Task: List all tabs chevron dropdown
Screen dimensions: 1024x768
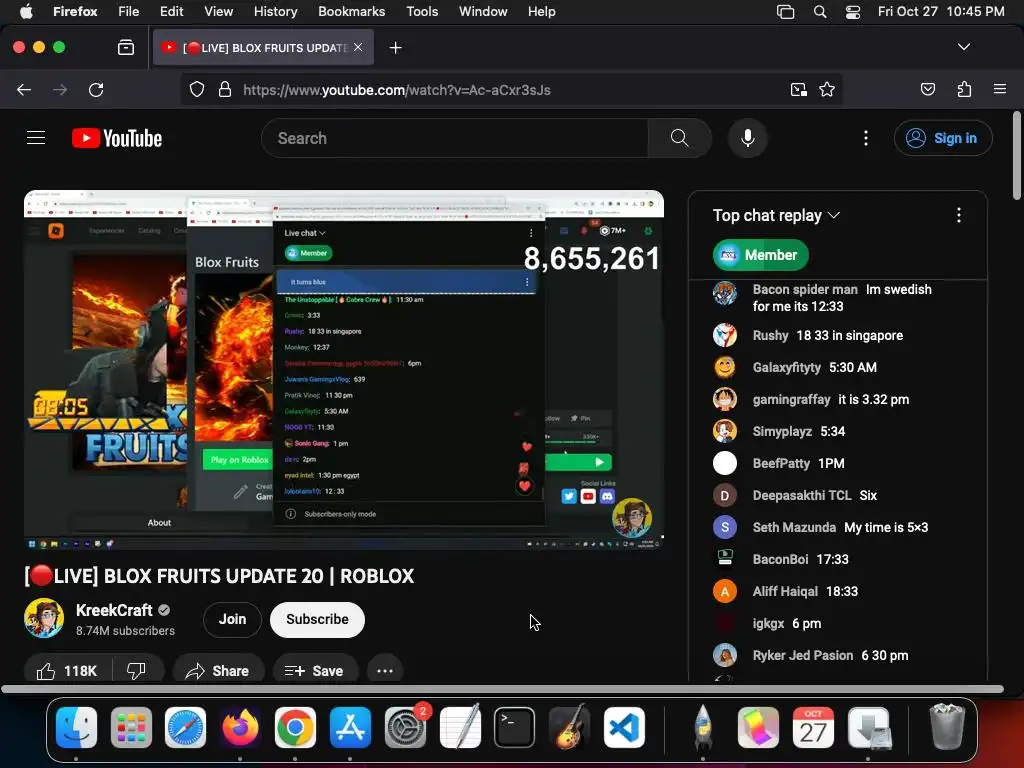Action: pyautogui.click(x=963, y=47)
